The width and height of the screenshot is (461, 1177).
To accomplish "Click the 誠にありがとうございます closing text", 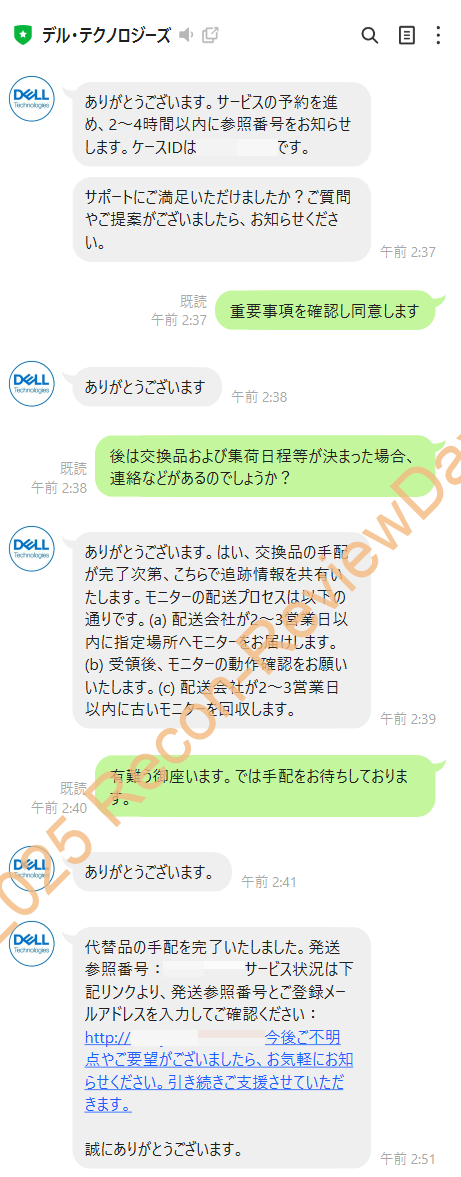I will 163,1148.
